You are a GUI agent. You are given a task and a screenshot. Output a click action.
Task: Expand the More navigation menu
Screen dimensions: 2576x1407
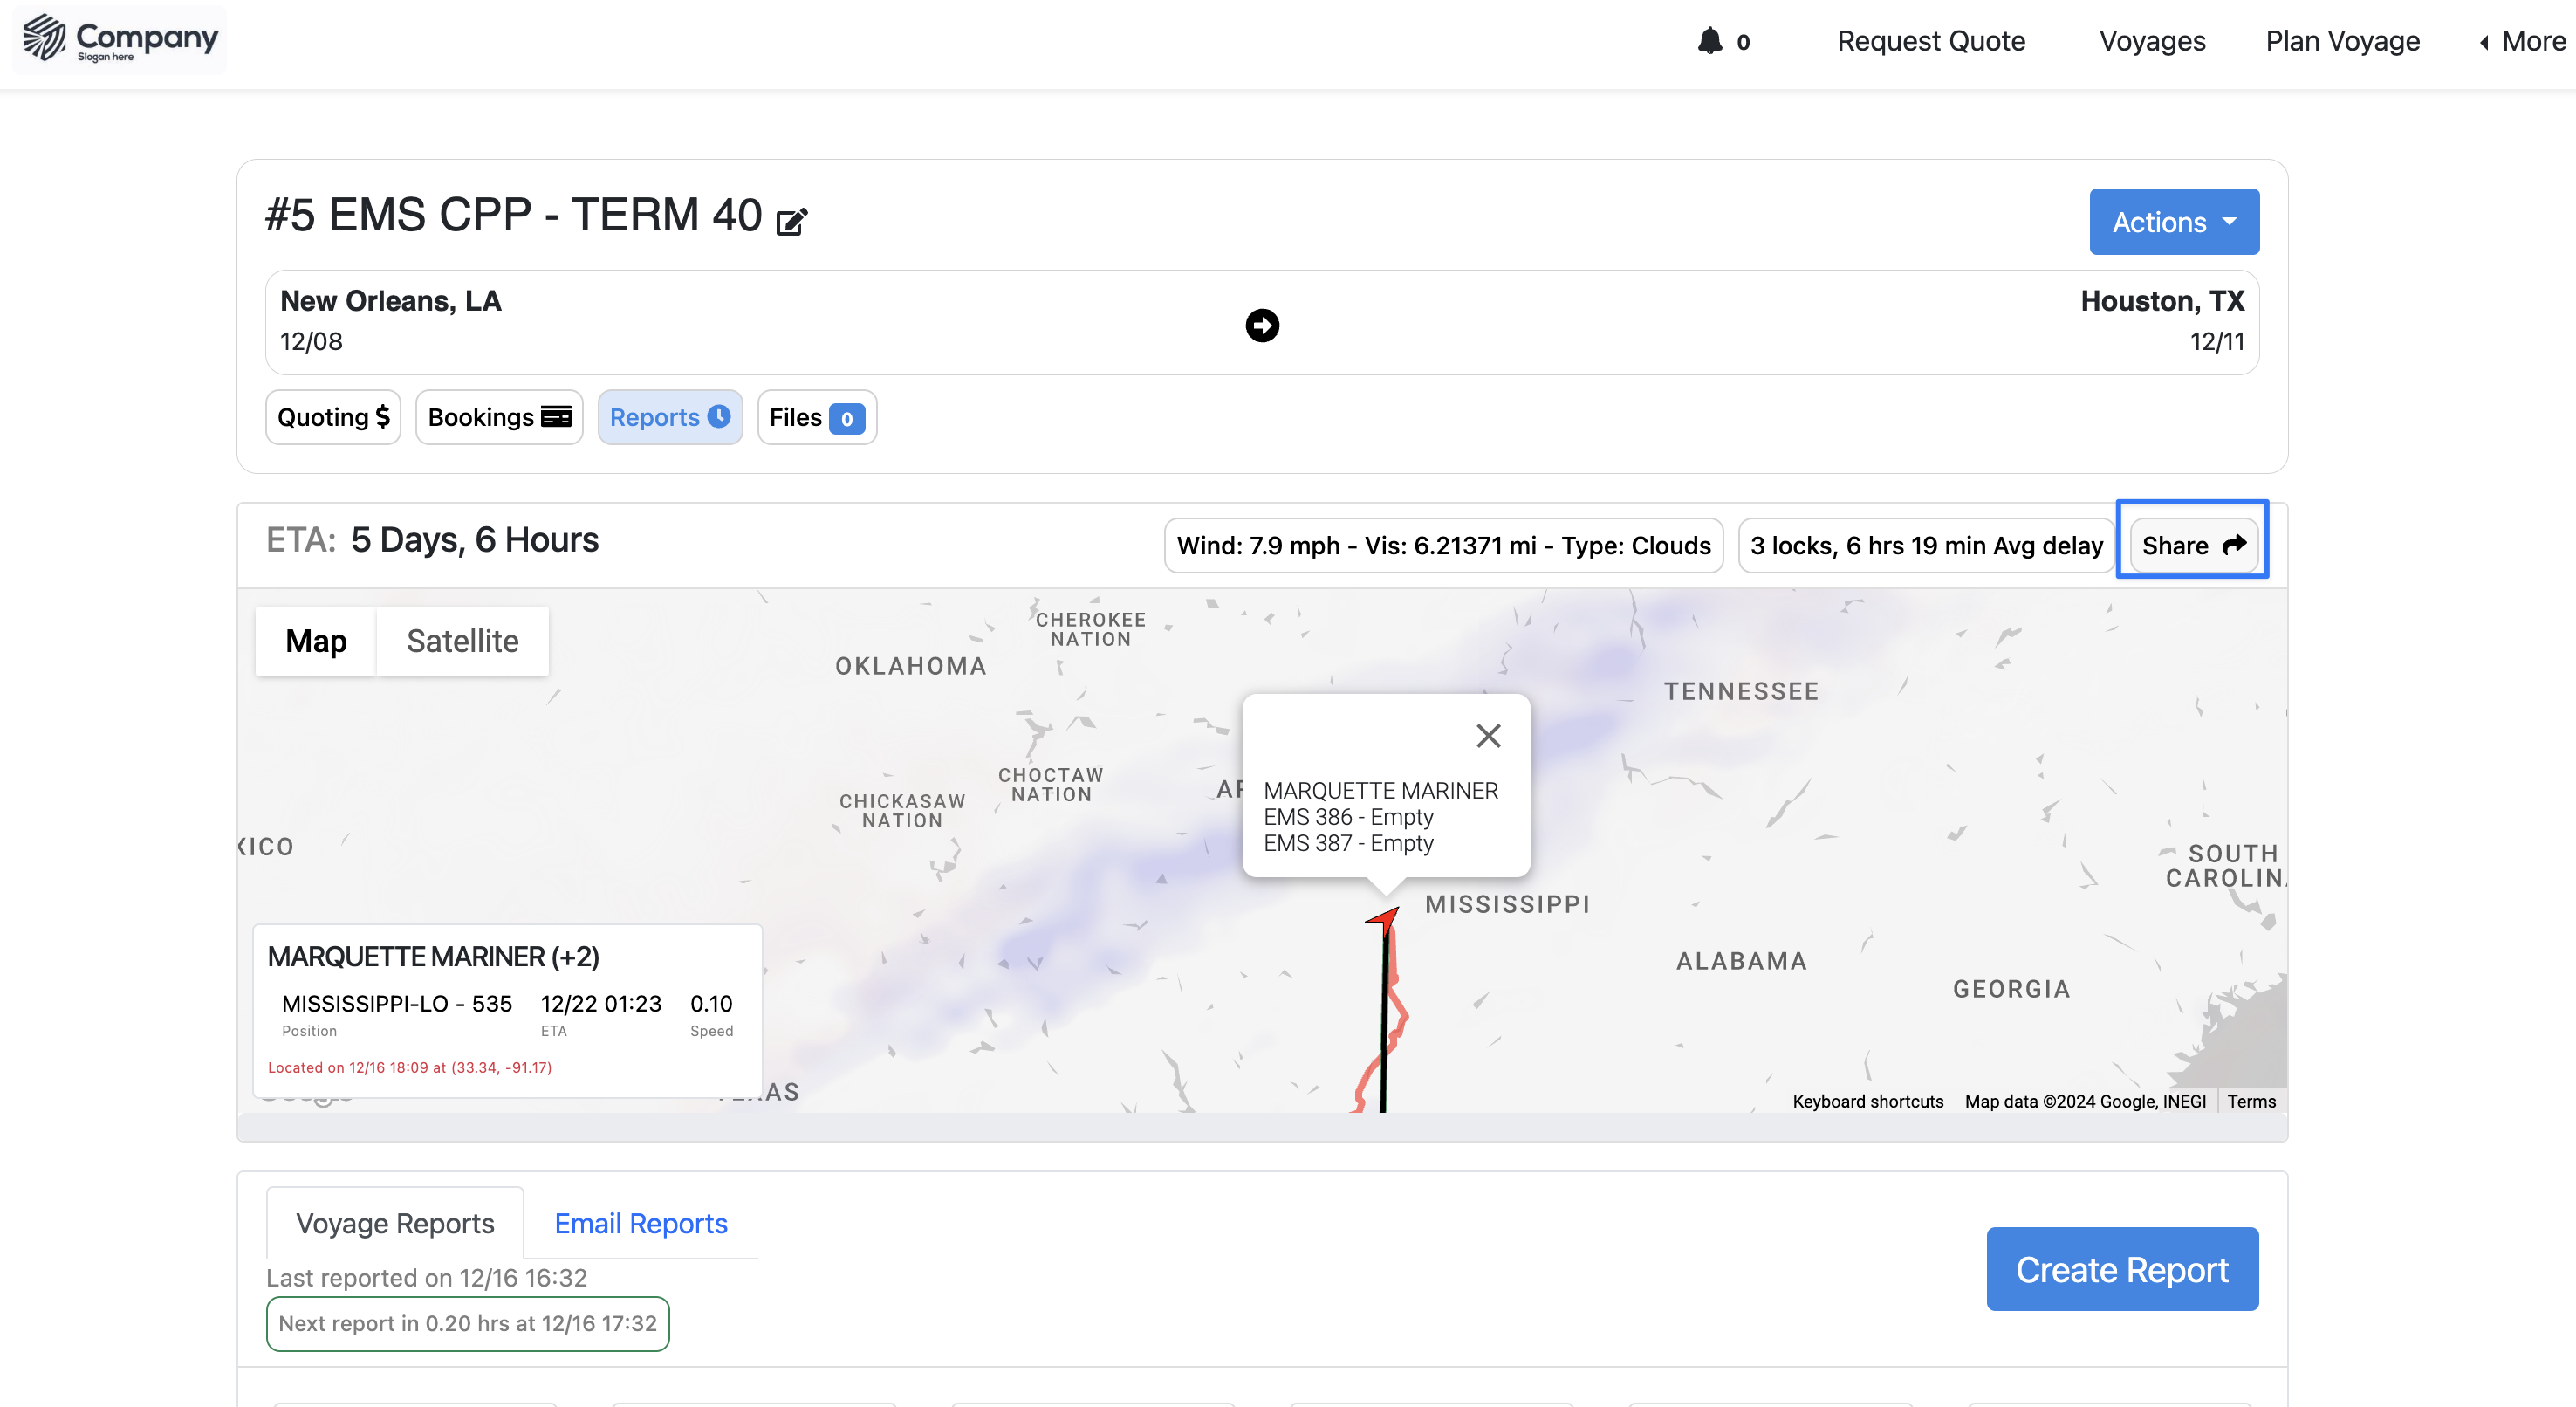click(2522, 41)
